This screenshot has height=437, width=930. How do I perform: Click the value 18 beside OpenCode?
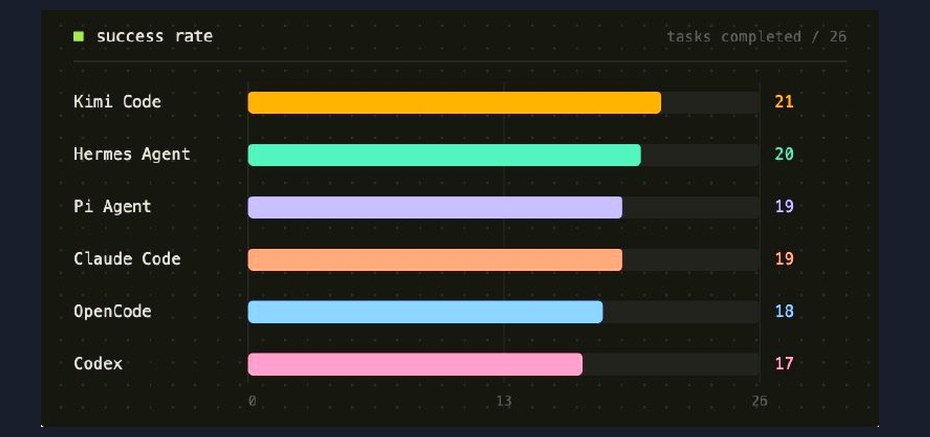click(784, 311)
